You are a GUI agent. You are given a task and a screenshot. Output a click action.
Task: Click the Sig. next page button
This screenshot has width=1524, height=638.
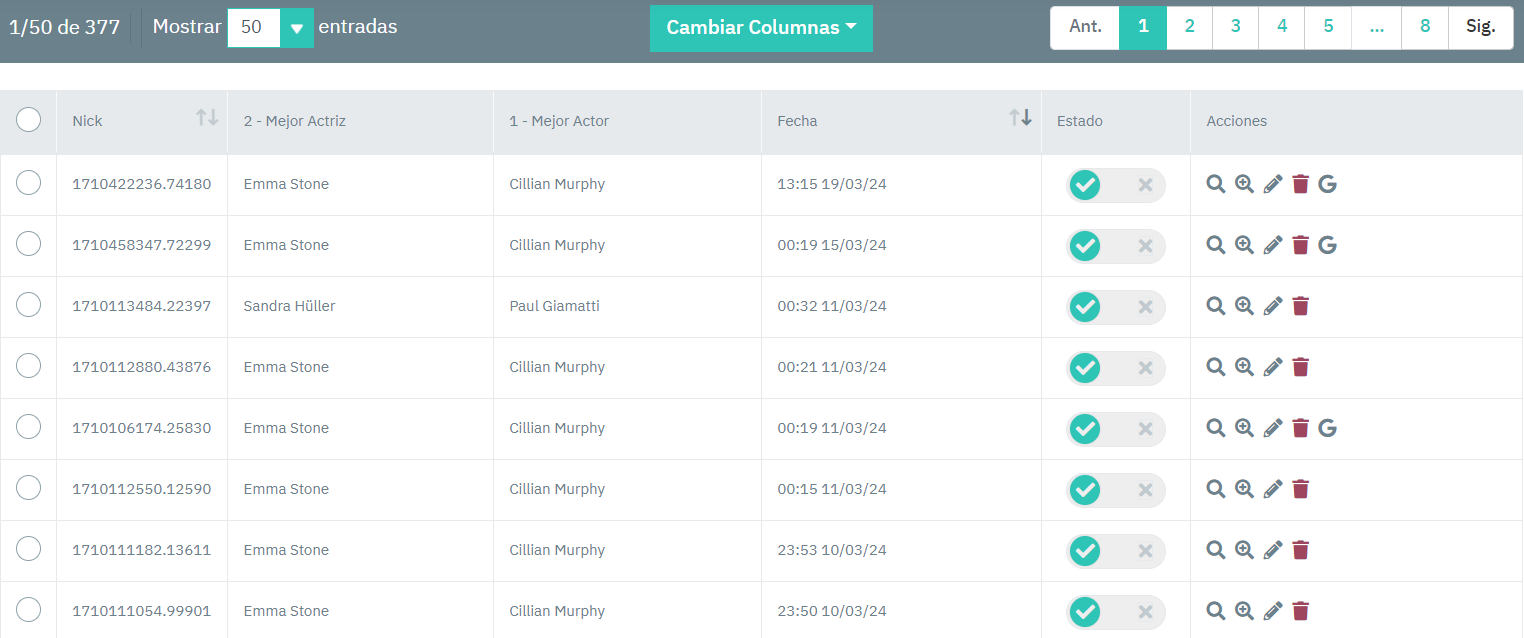pos(1481,27)
